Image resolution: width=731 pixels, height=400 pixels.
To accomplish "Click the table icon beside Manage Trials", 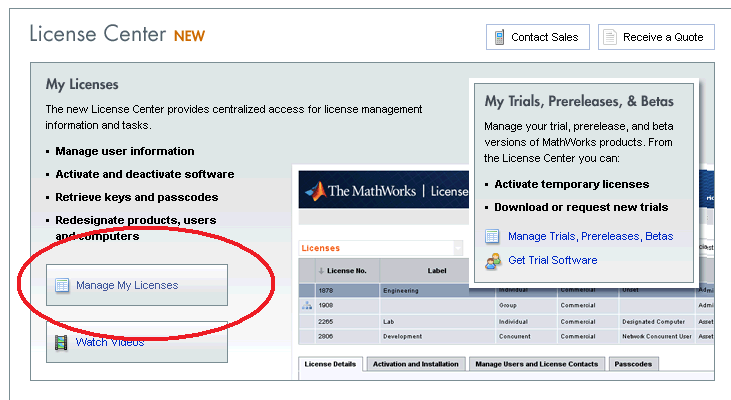I will pyautogui.click(x=492, y=236).
